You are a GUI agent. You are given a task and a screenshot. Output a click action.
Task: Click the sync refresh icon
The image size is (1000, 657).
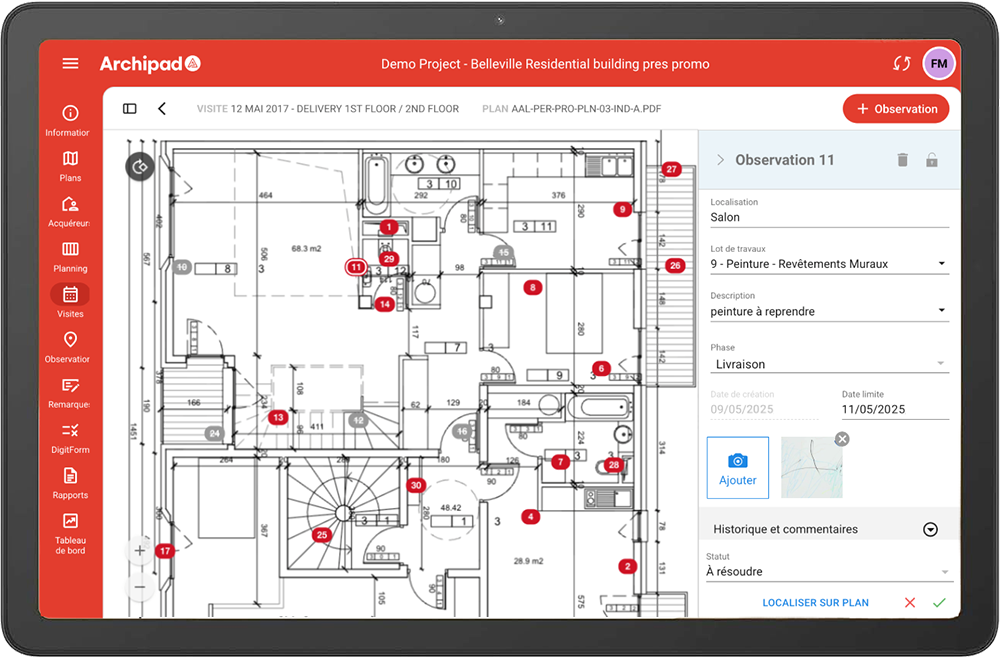pyautogui.click(x=902, y=63)
